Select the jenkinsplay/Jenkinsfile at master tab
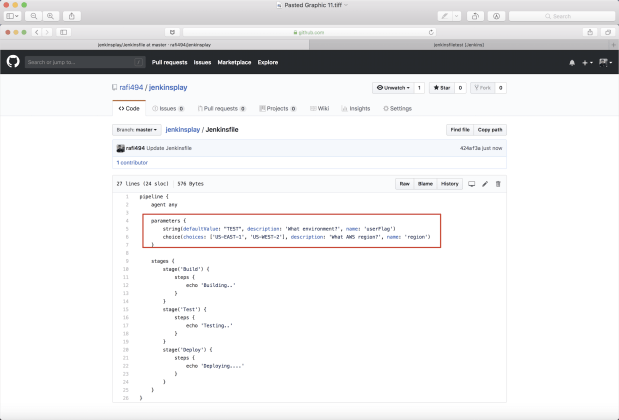The width and height of the screenshot is (619, 420). (x=154, y=45)
